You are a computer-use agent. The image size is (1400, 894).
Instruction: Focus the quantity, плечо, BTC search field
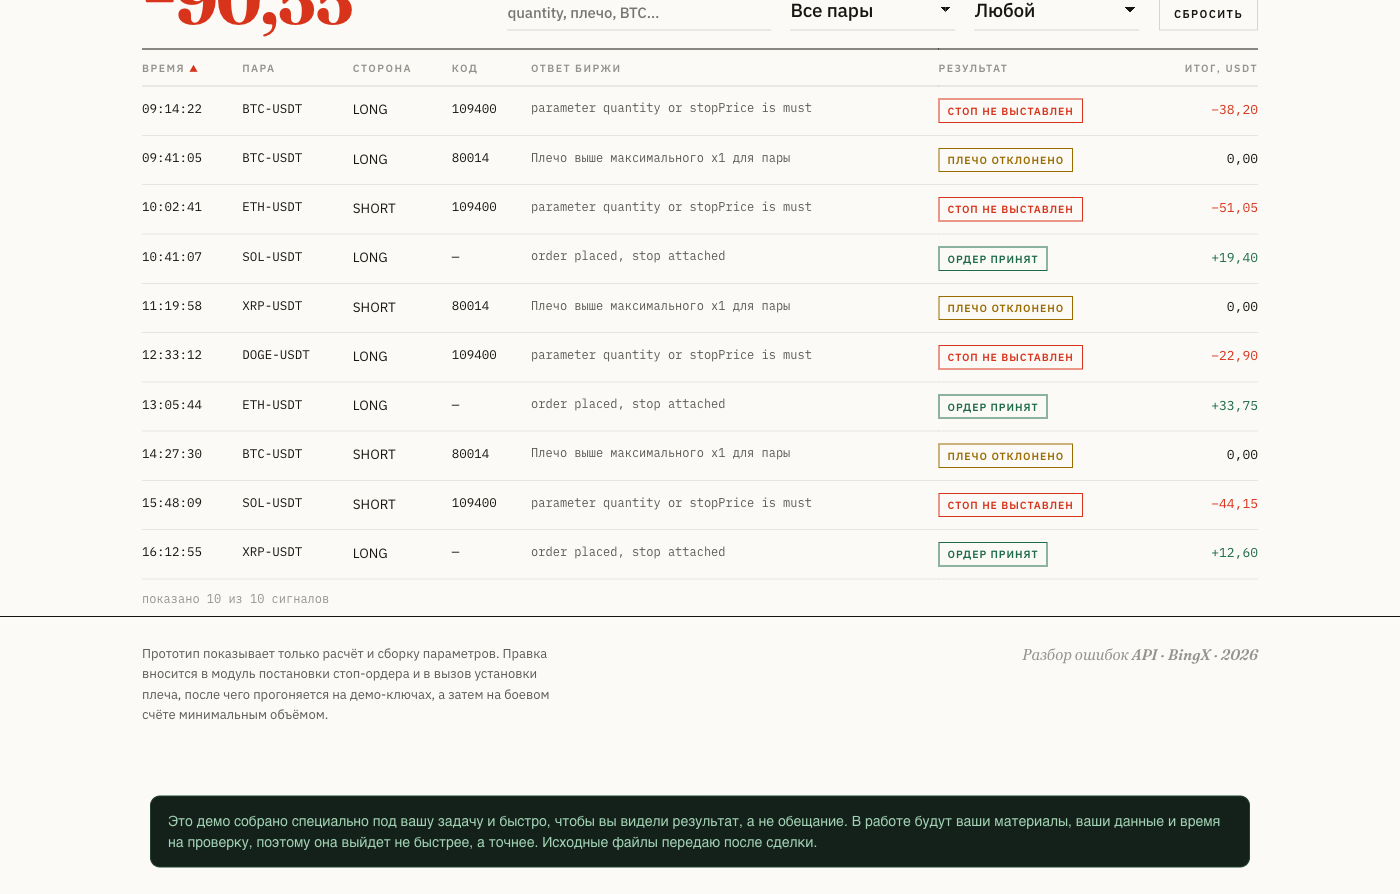coord(639,14)
